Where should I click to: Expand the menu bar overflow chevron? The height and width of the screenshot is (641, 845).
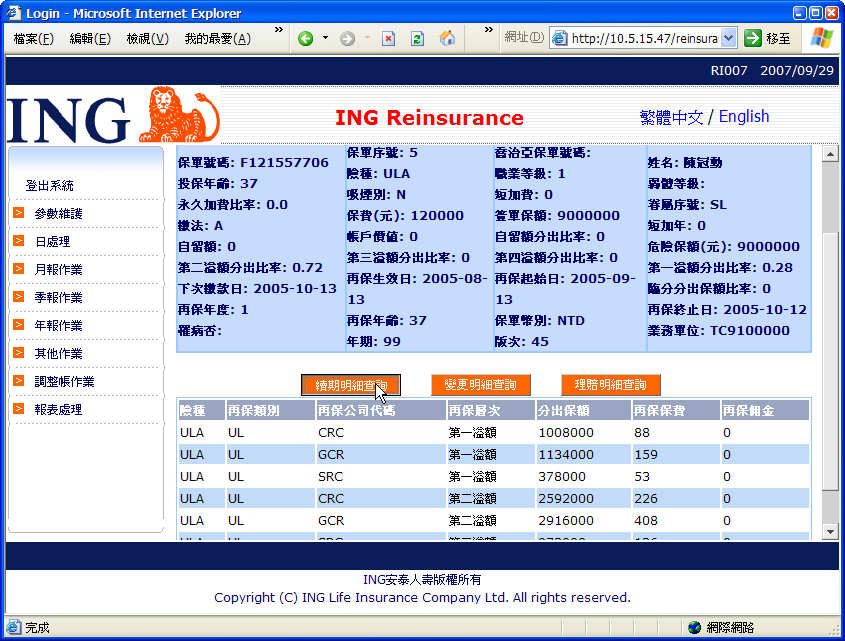279,30
